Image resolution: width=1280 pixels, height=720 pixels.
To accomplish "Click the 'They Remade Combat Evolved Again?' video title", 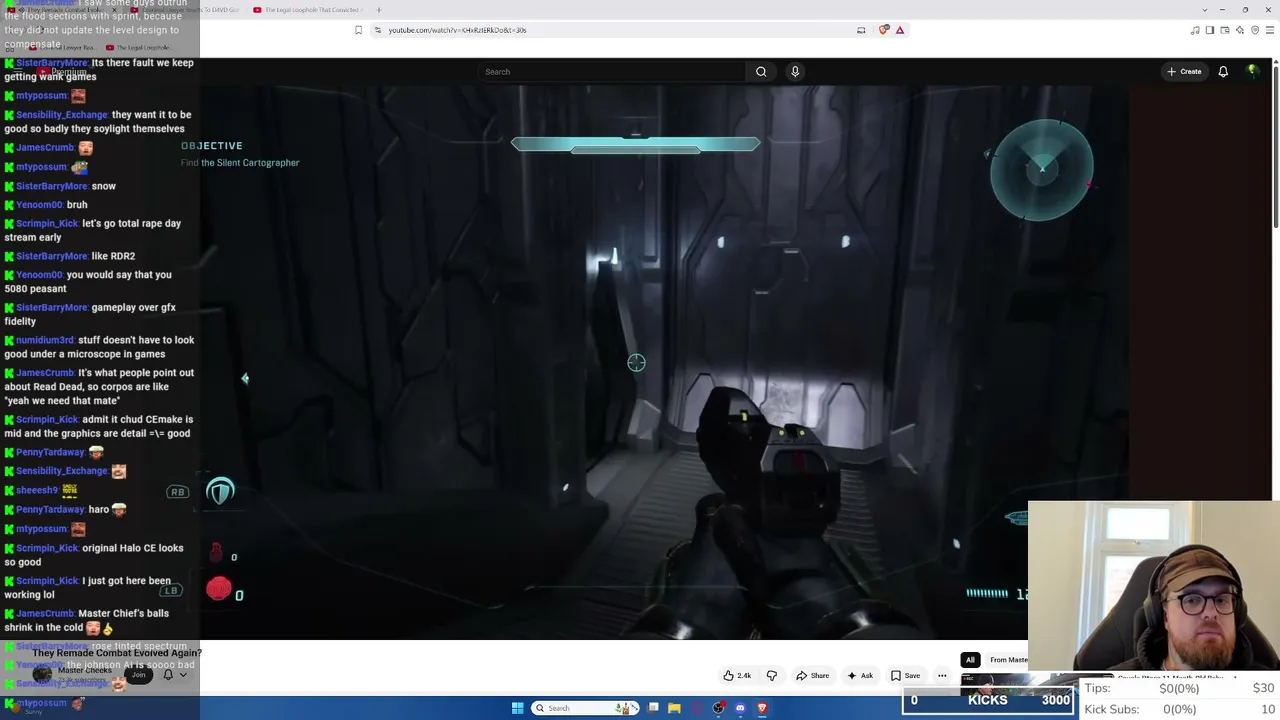I will [117, 653].
